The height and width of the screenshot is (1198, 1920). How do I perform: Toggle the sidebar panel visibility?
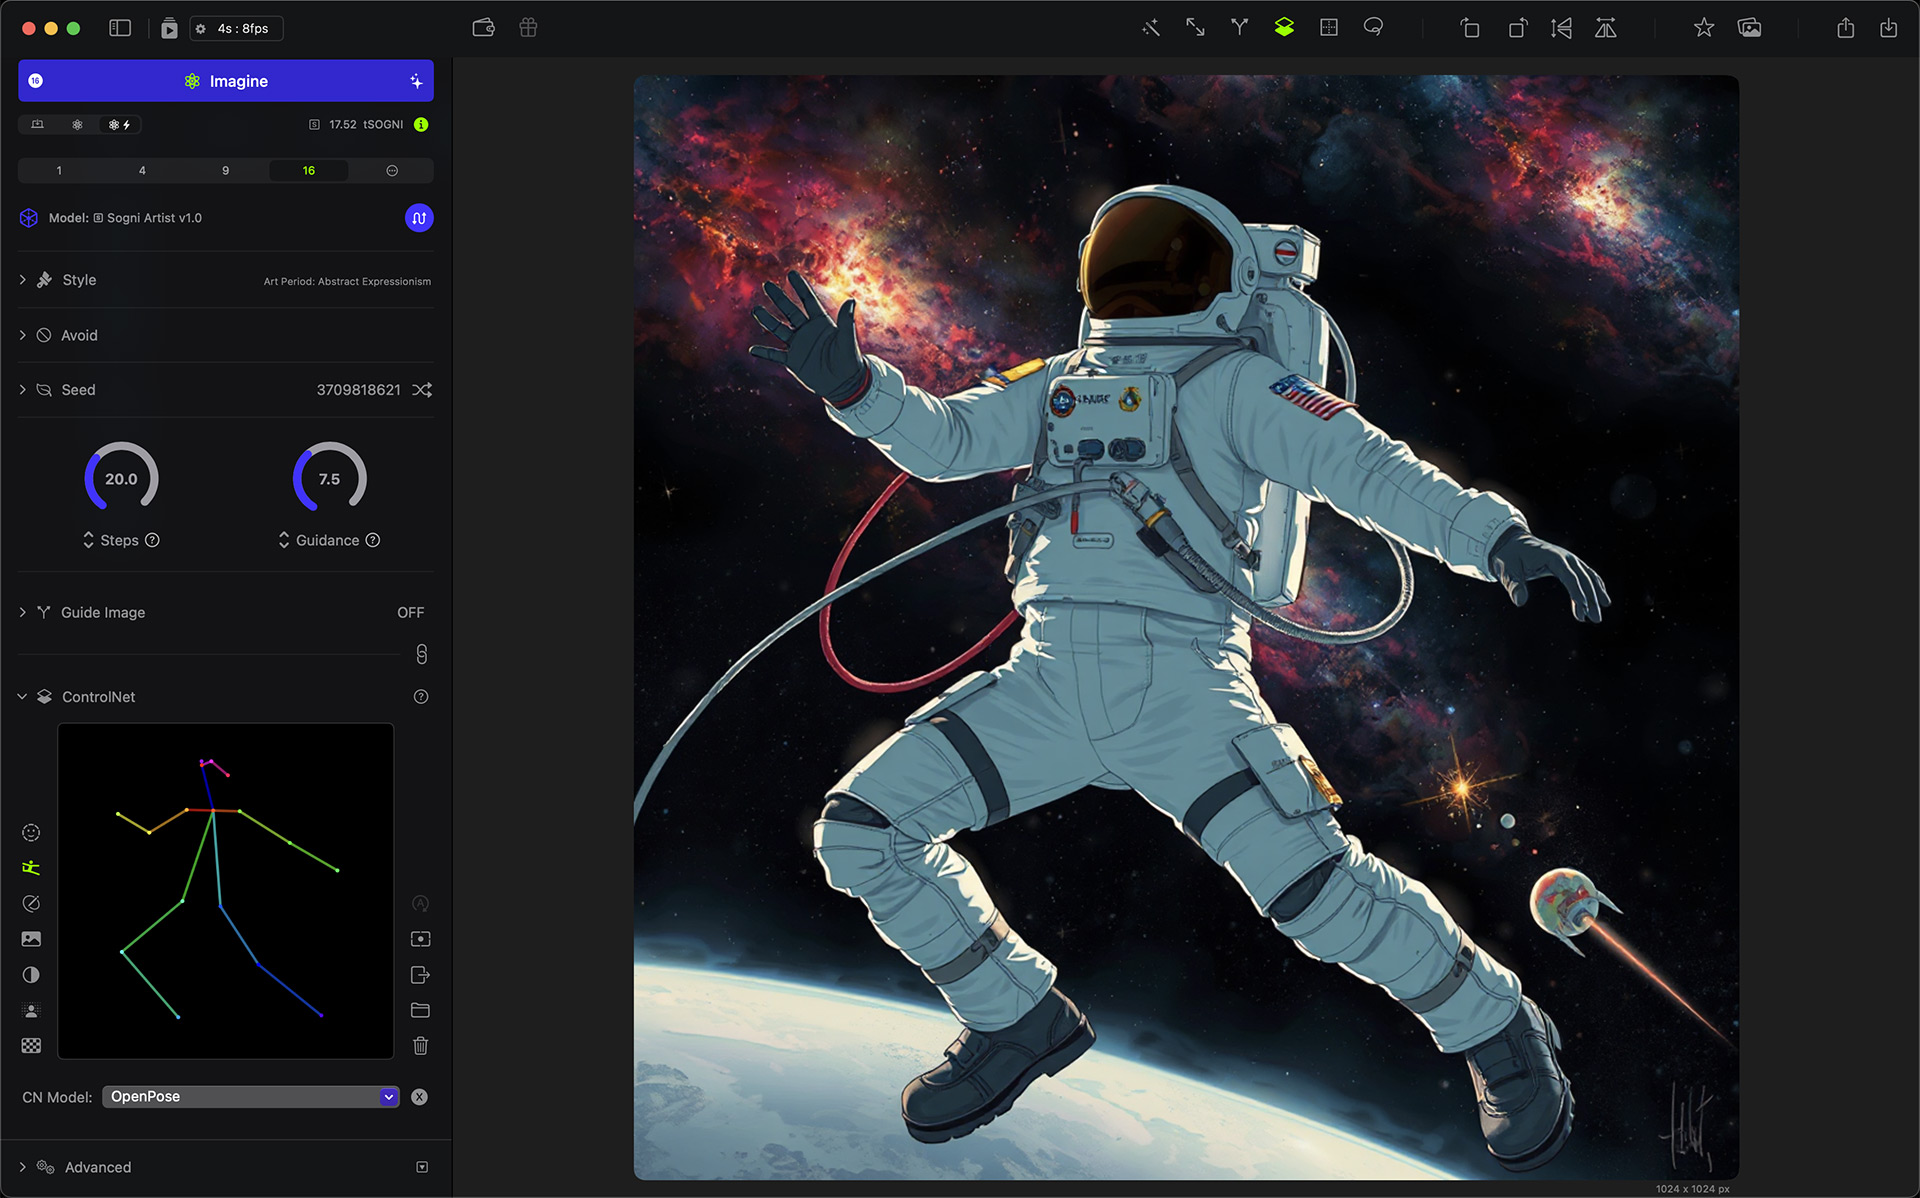point(120,28)
